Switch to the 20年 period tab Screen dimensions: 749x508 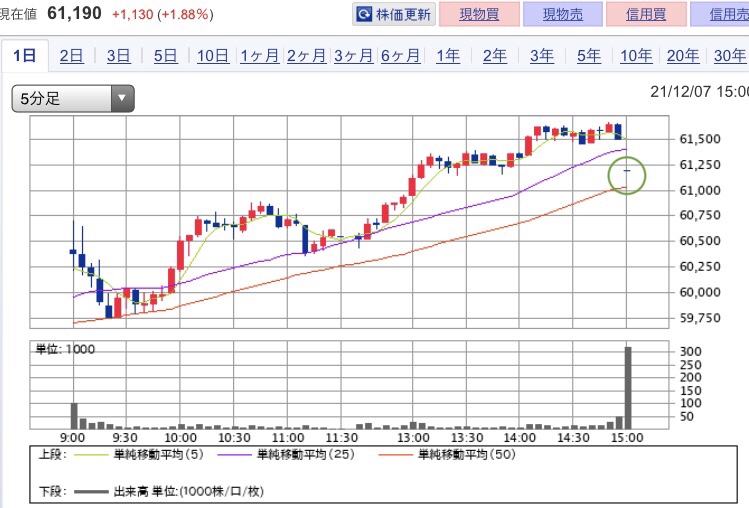(x=683, y=56)
